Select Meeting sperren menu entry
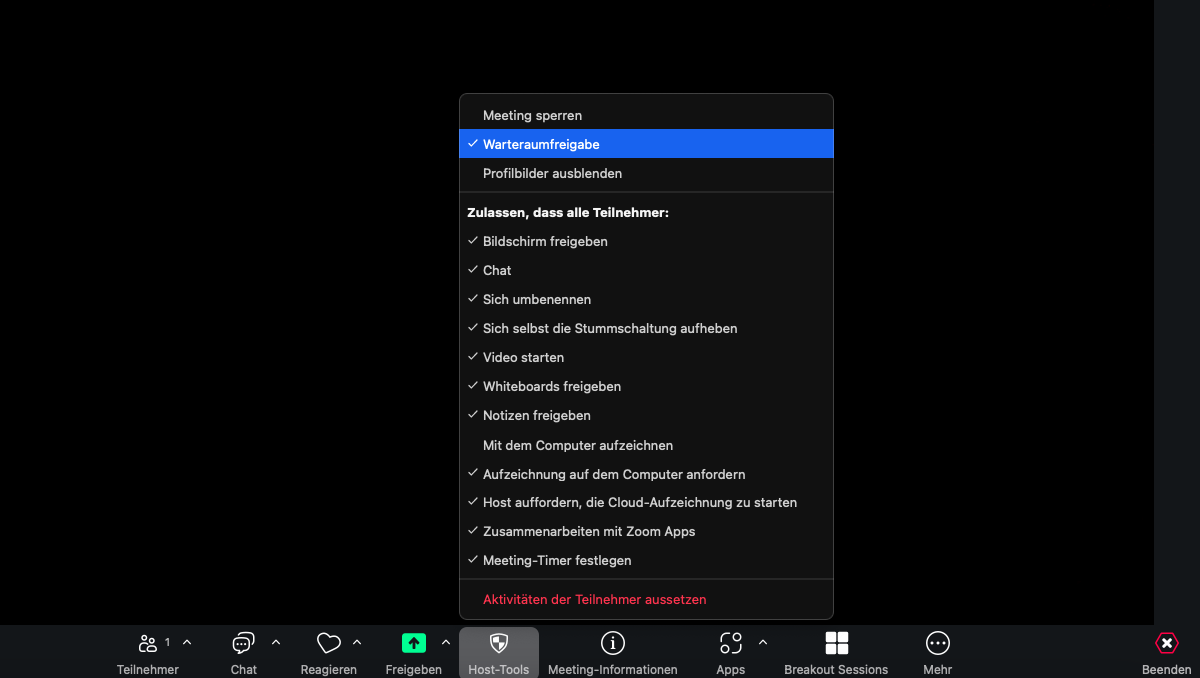 [532, 115]
